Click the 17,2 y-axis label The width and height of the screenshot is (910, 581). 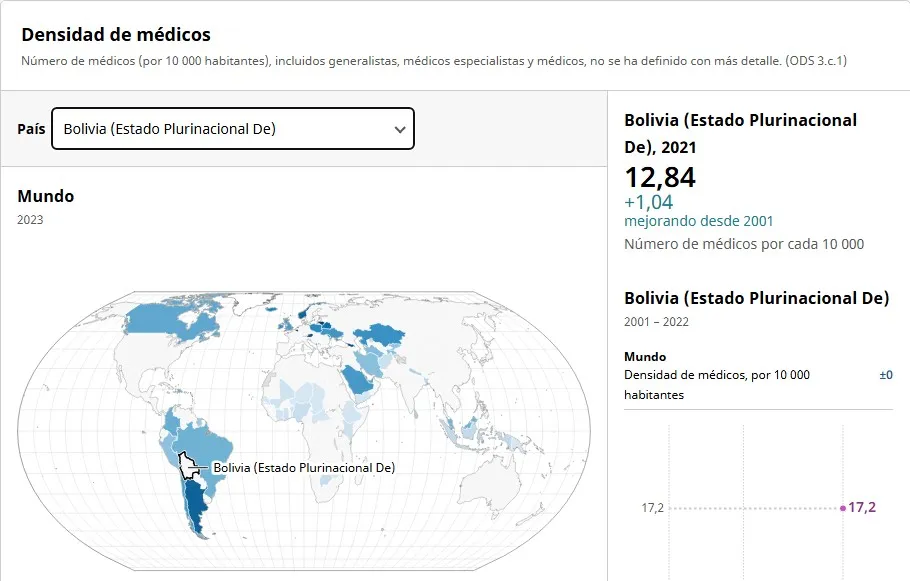[x=652, y=508]
